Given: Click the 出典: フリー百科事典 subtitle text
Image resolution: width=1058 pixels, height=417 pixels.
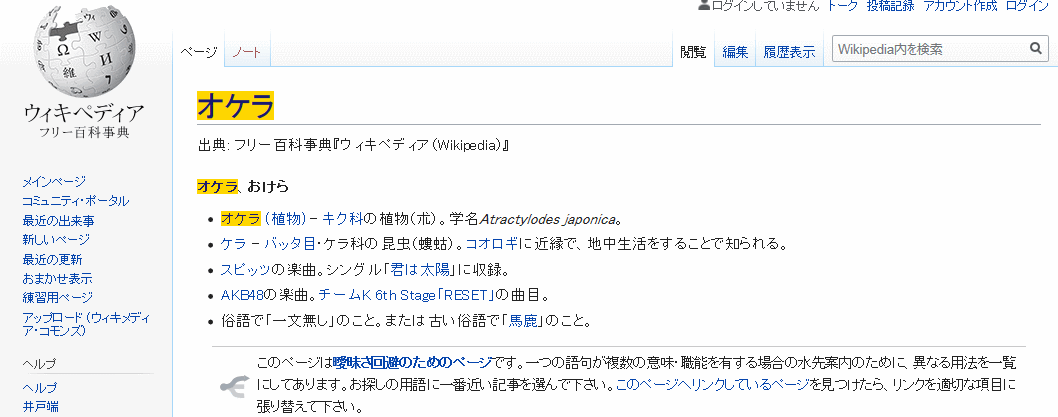Looking at the screenshot, I should pyautogui.click(x=353, y=145).
